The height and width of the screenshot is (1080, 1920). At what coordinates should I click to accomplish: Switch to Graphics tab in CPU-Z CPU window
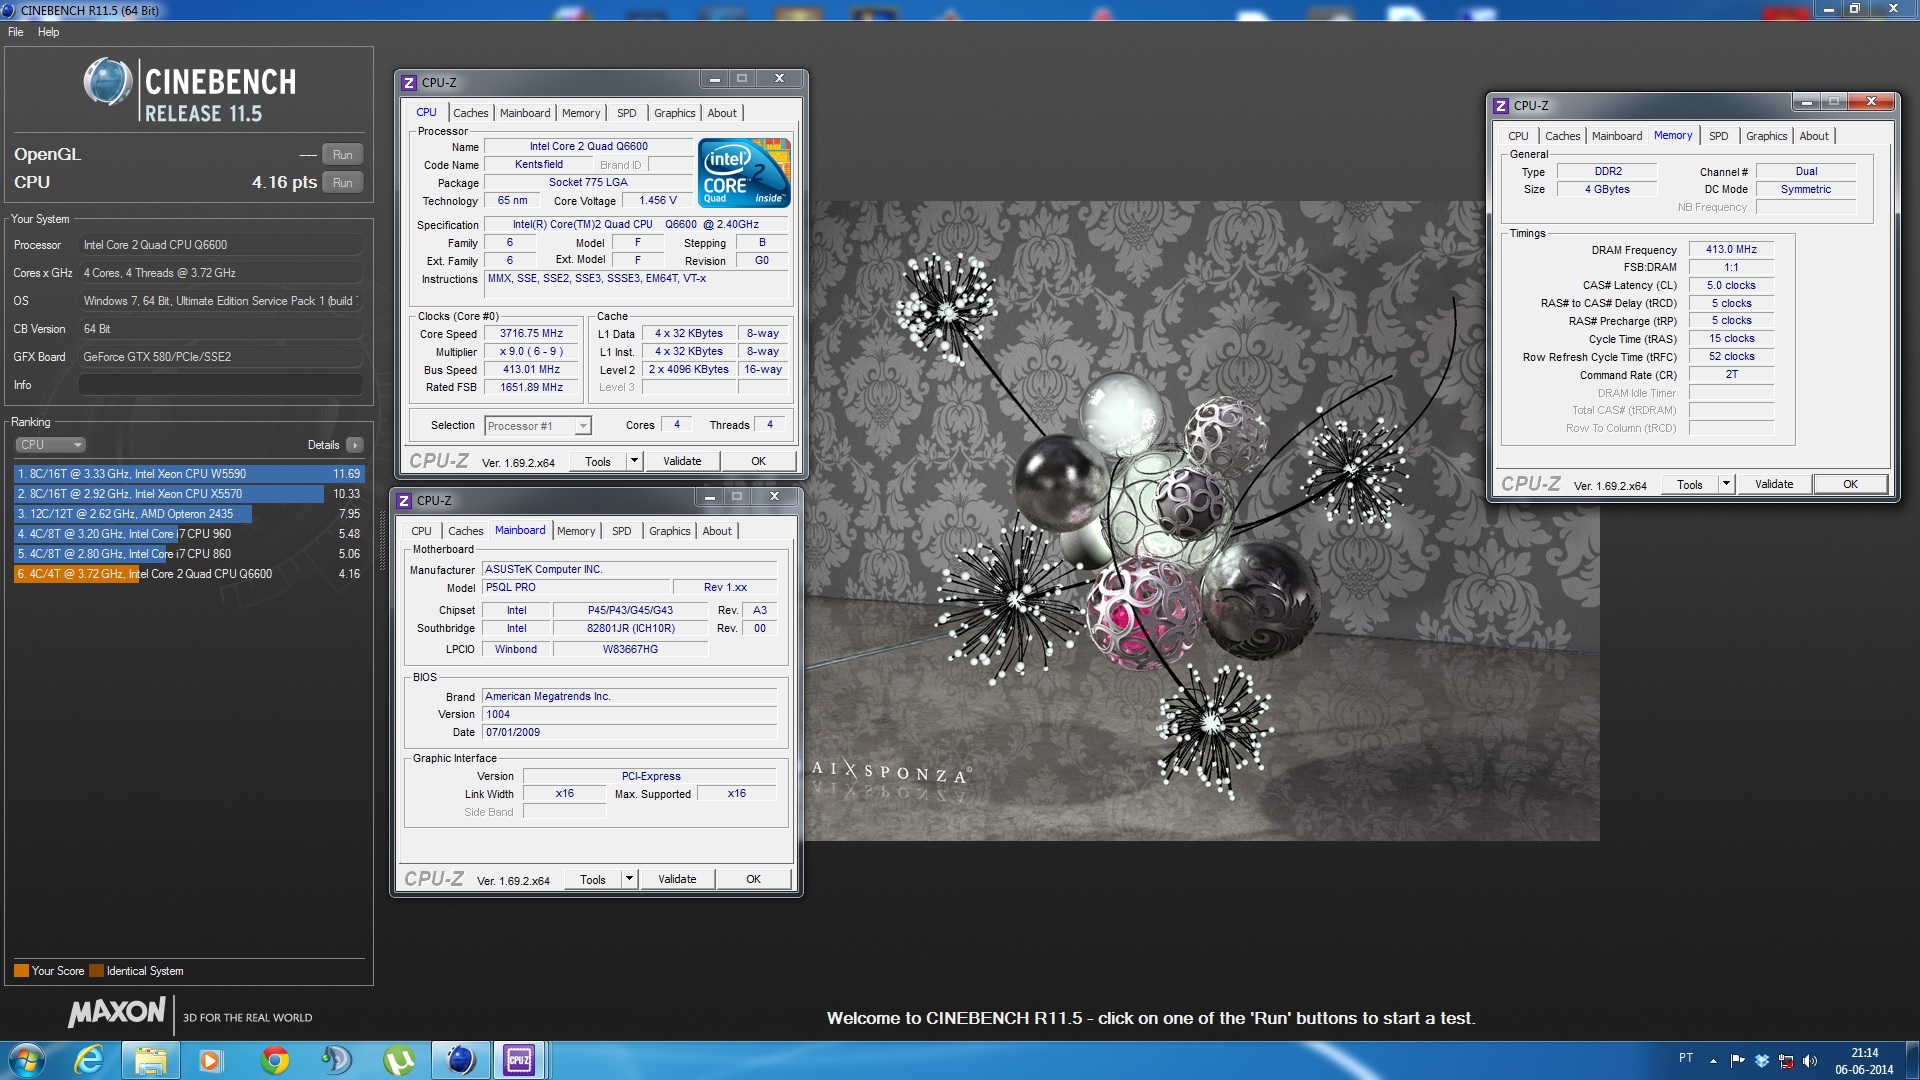point(675,113)
